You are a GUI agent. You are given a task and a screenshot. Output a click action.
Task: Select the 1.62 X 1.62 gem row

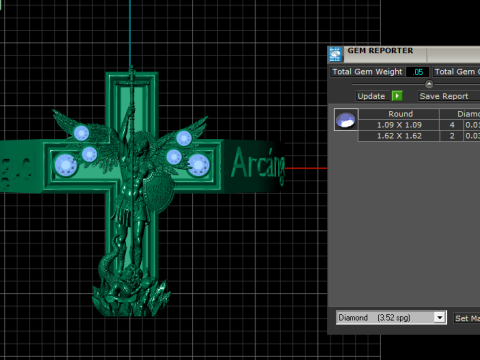pos(419,136)
